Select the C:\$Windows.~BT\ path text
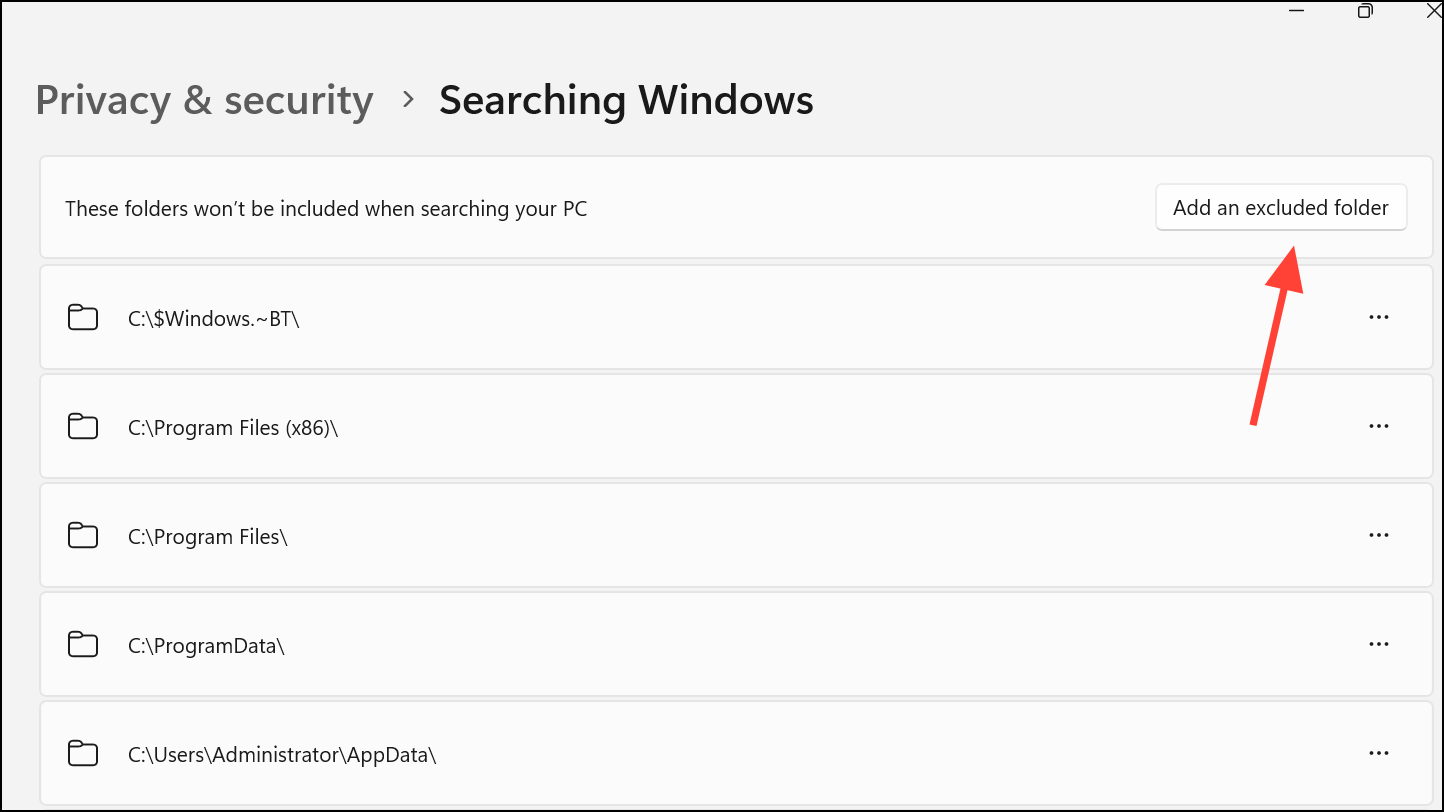The width and height of the screenshot is (1444, 812). [x=214, y=318]
